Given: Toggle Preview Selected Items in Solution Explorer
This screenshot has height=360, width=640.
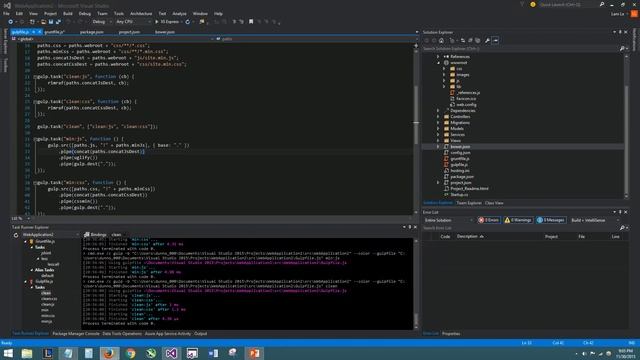Looking at the screenshot, I should coord(495,40).
